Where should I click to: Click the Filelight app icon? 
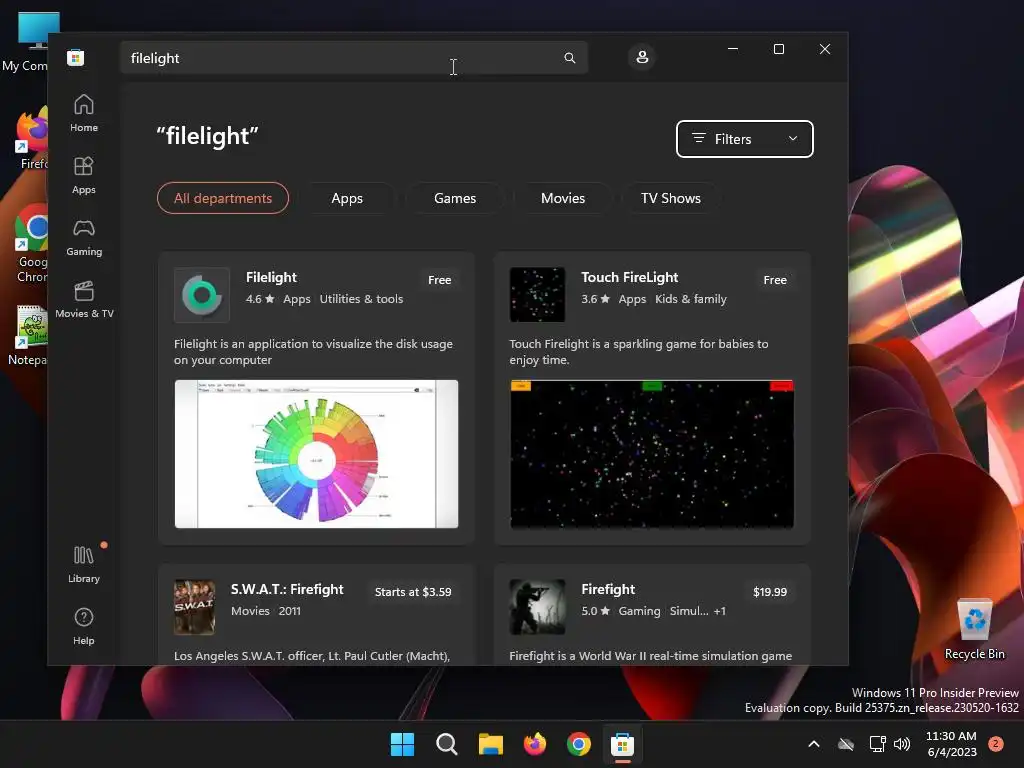[202, 295]
